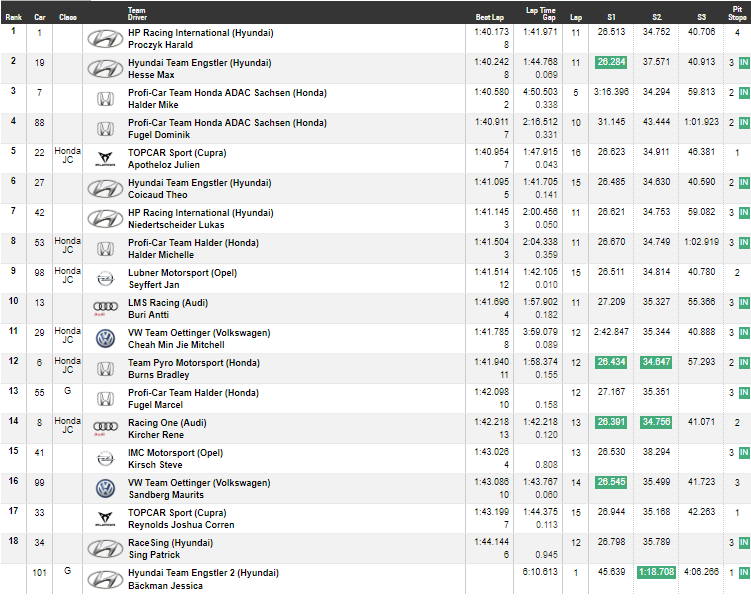This screenshot has height=603, width=751.
Task: Click the Audi logo beside Kircher Rene
Action: [105, 428]
